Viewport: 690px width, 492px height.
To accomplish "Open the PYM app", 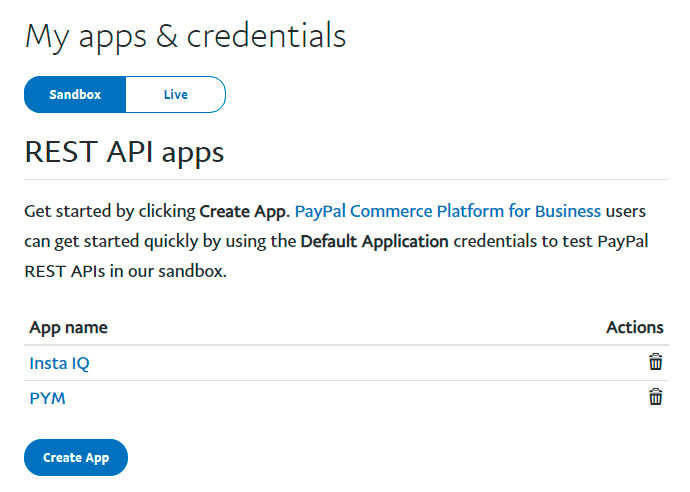I will [47, 398].
